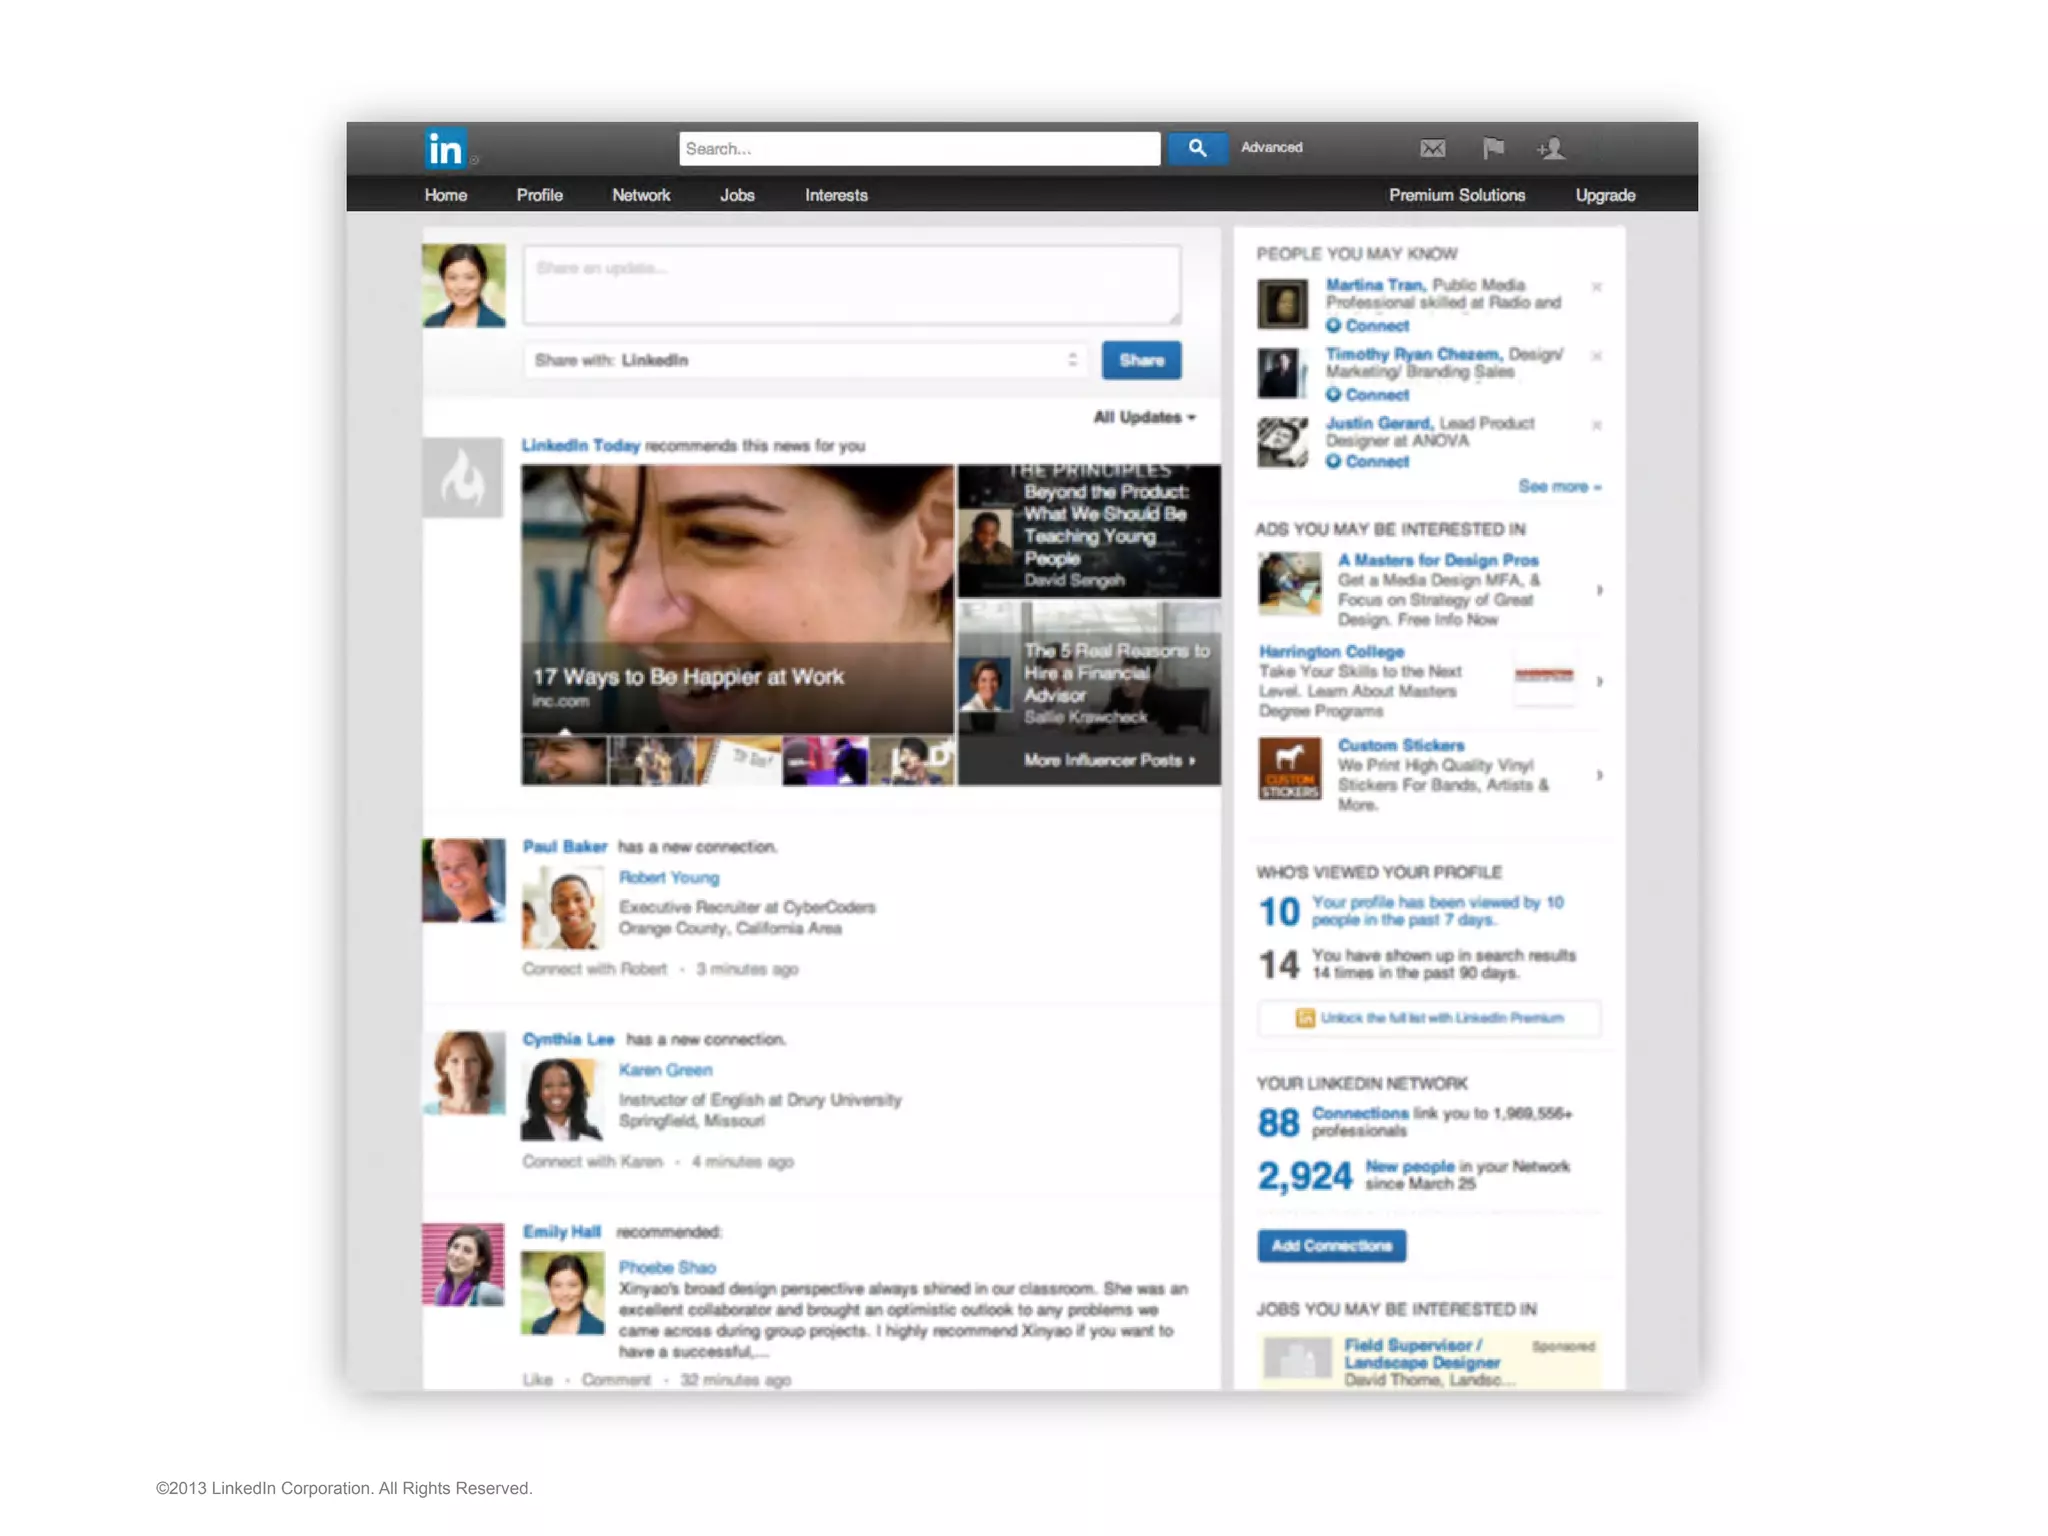This screenshot has width=2048, height=1536.
Task: Click the Upgrade menu item
Action: click(1606, 195)
